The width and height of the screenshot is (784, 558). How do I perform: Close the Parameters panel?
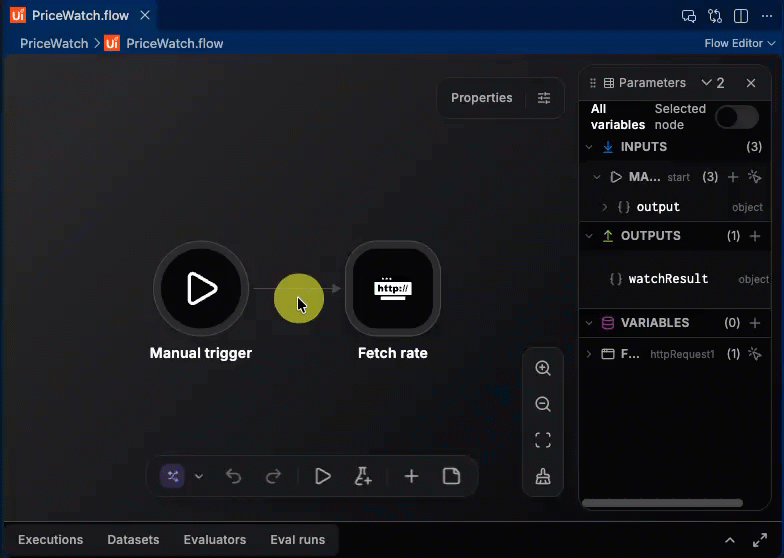pyautogui.click(x=750, y=83)
